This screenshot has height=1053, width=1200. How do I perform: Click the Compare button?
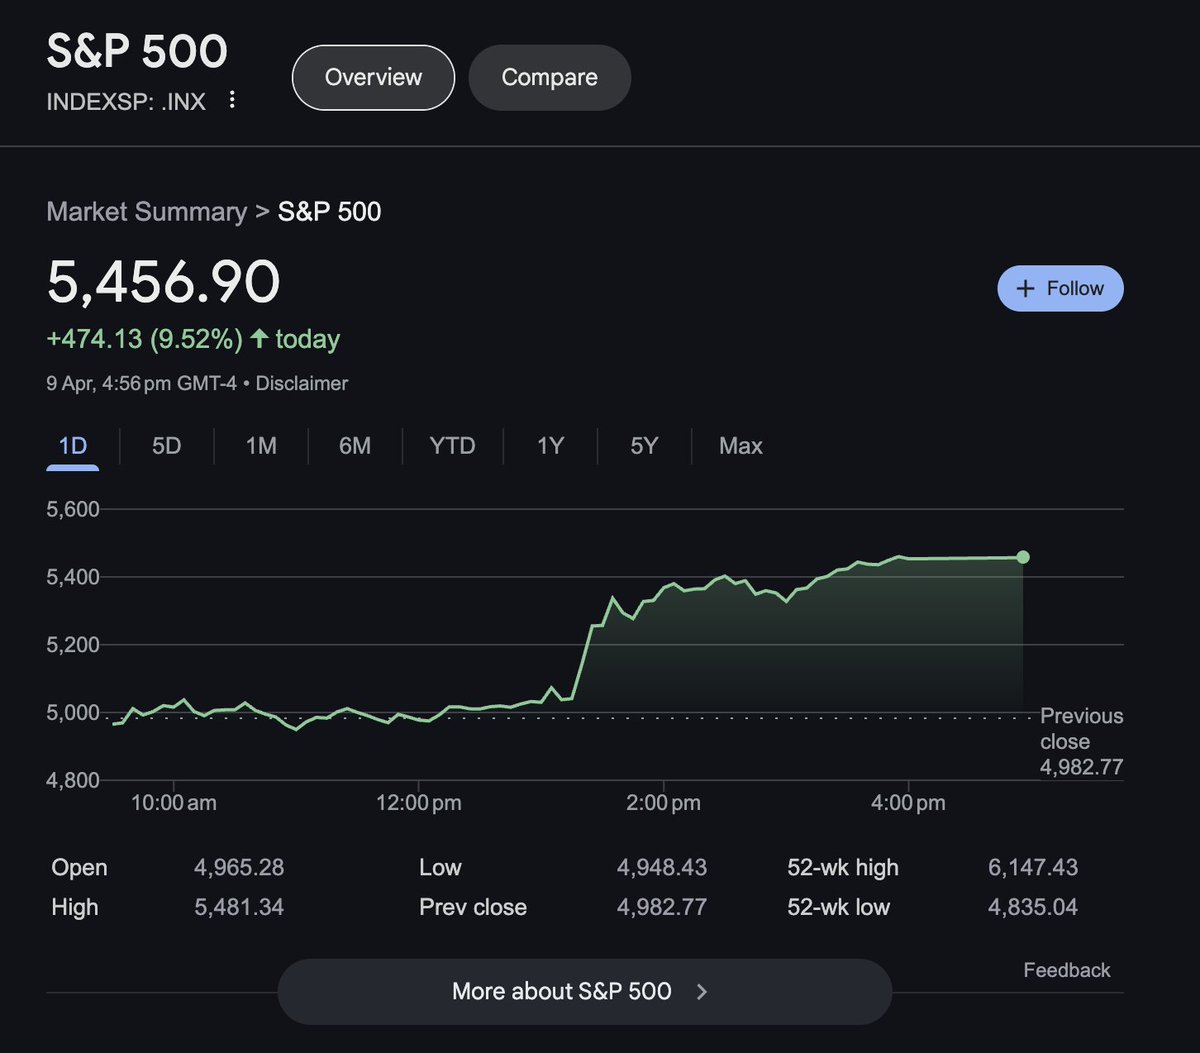[549, 77]
